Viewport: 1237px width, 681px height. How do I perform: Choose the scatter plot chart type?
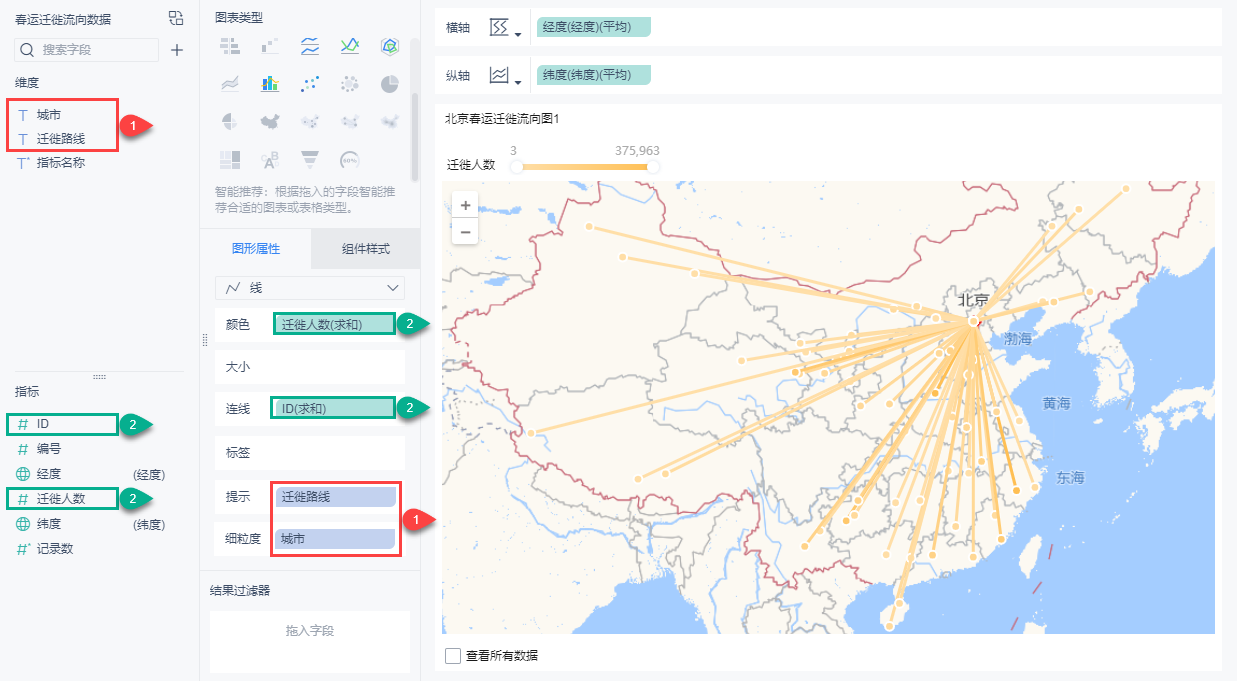[x=310, y=84]
